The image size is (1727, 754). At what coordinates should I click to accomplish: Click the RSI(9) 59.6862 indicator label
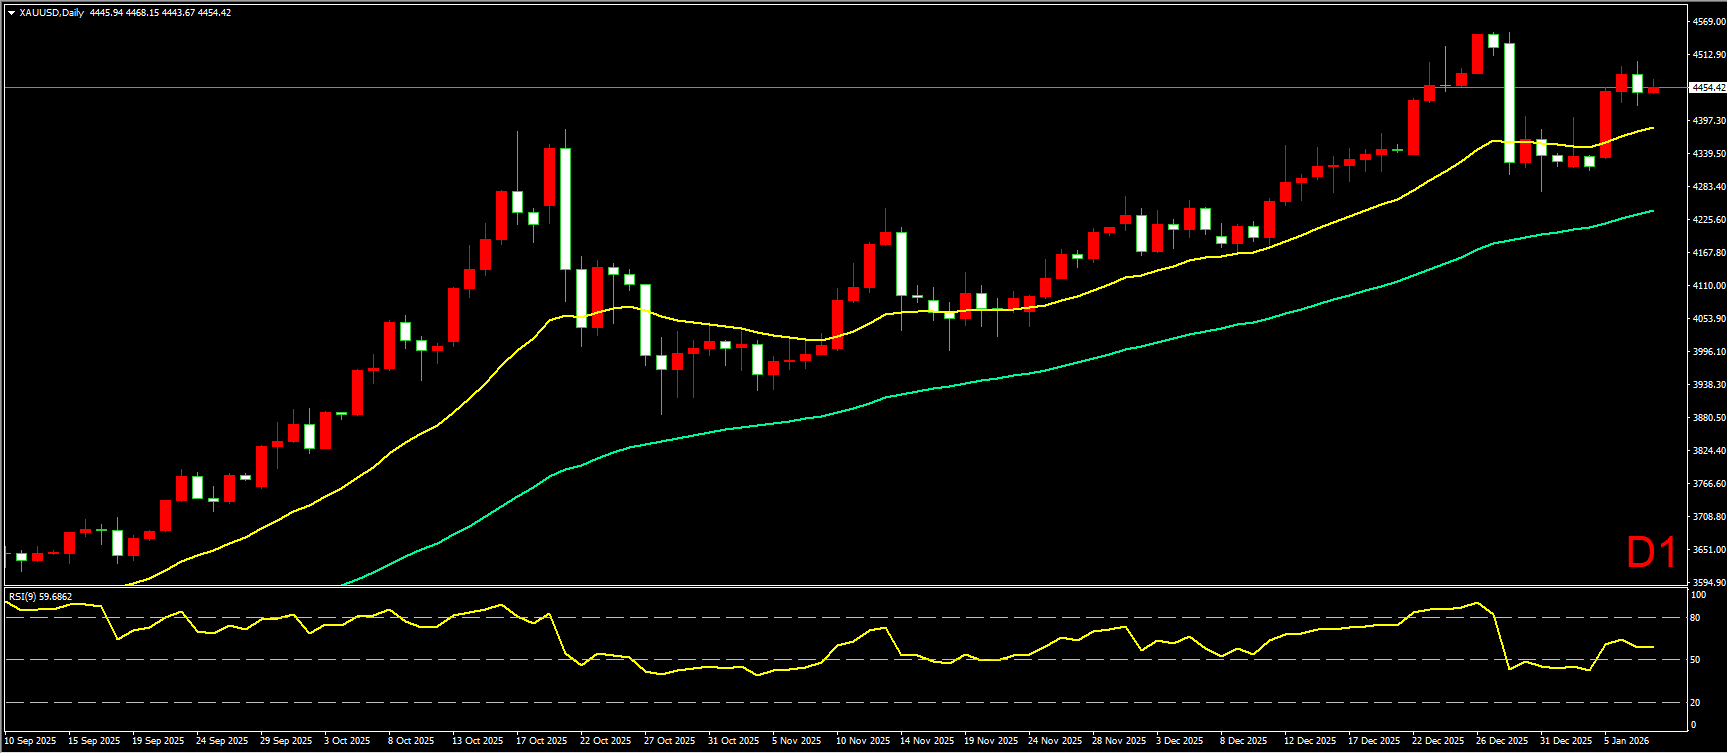point(40,597)
